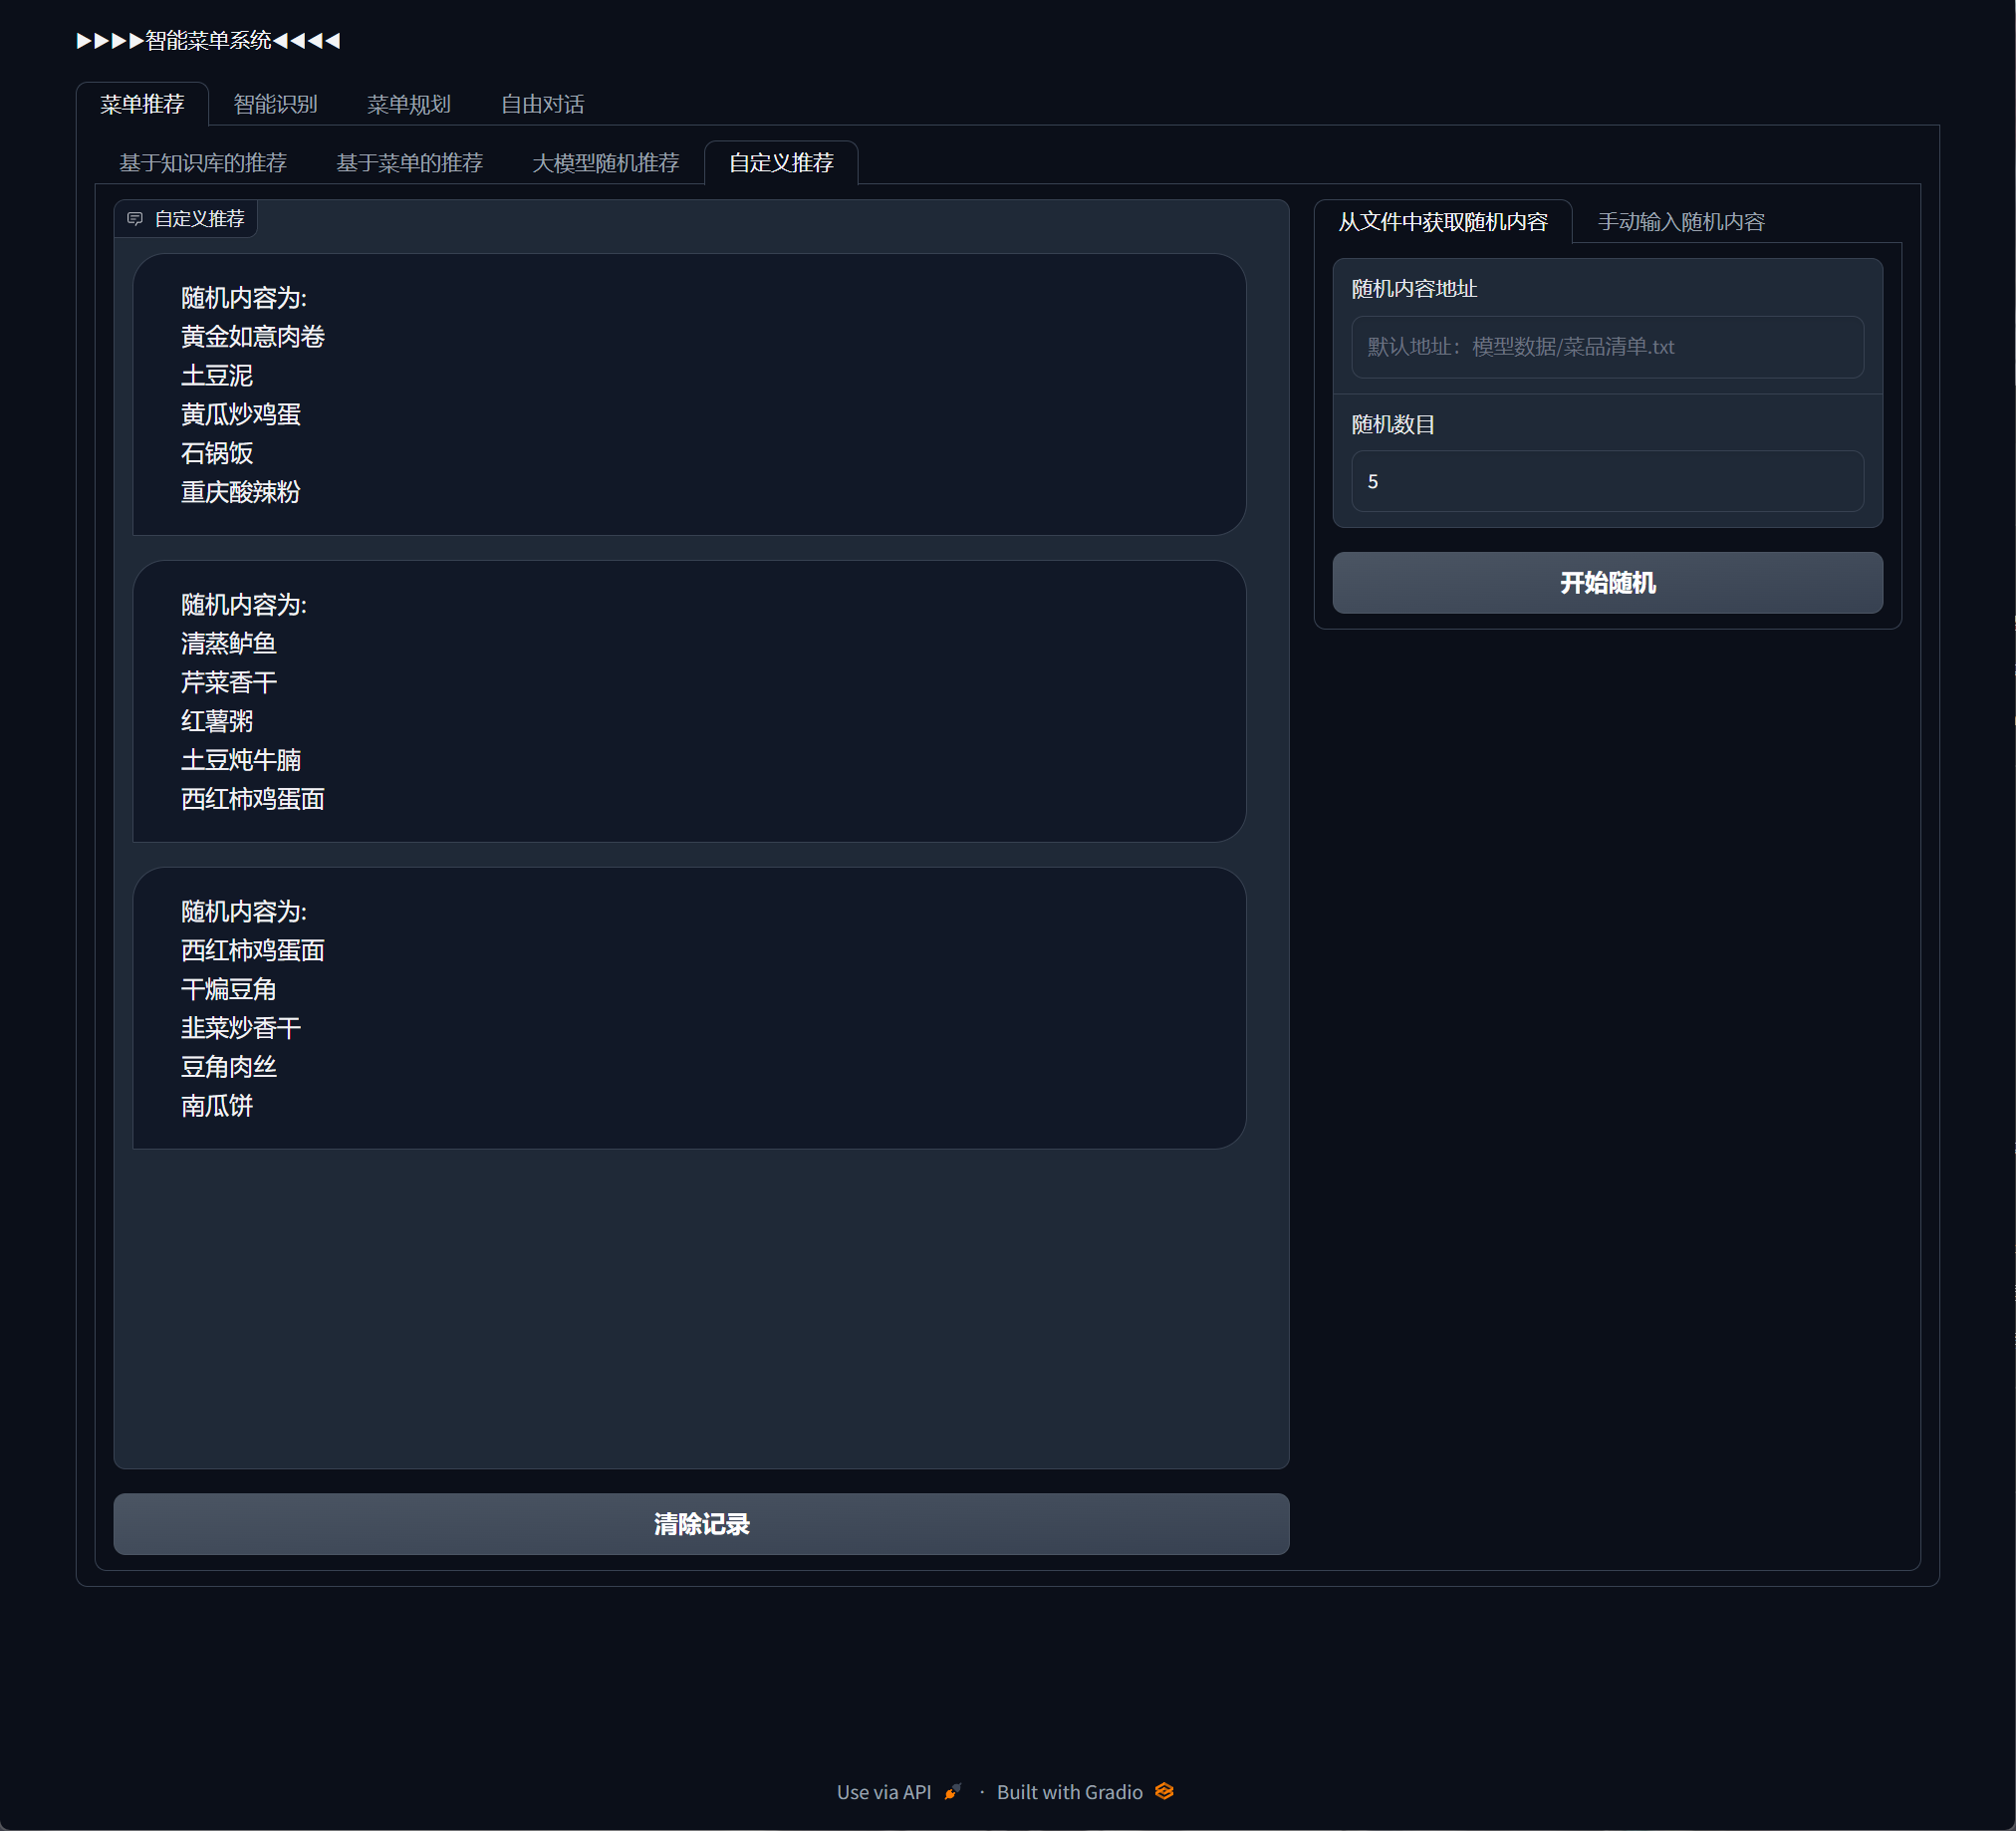Click the 黄瓜炒鸡蛋 text
2016x1831 pixels.
click(241, 415)
